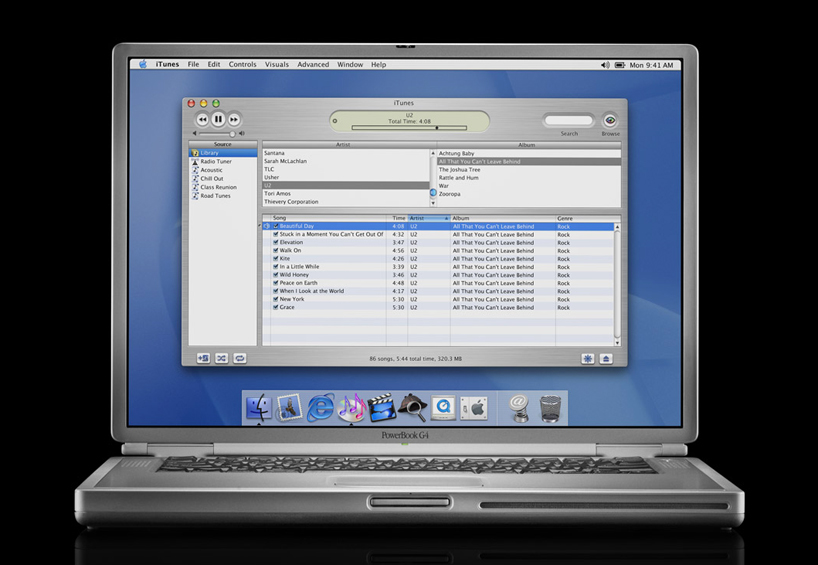Click the @ website spring in Dock
This screenshot has width=818, height=565.
[x=519, y=408]
